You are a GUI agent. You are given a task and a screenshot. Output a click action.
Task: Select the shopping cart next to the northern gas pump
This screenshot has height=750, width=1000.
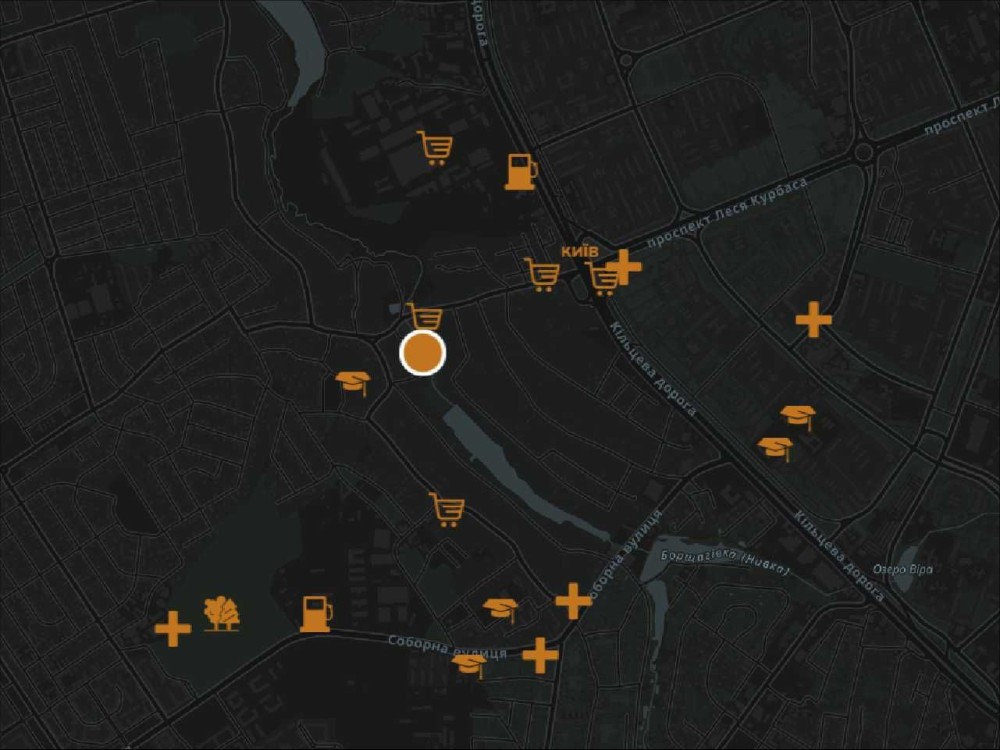tap(435, 148)
